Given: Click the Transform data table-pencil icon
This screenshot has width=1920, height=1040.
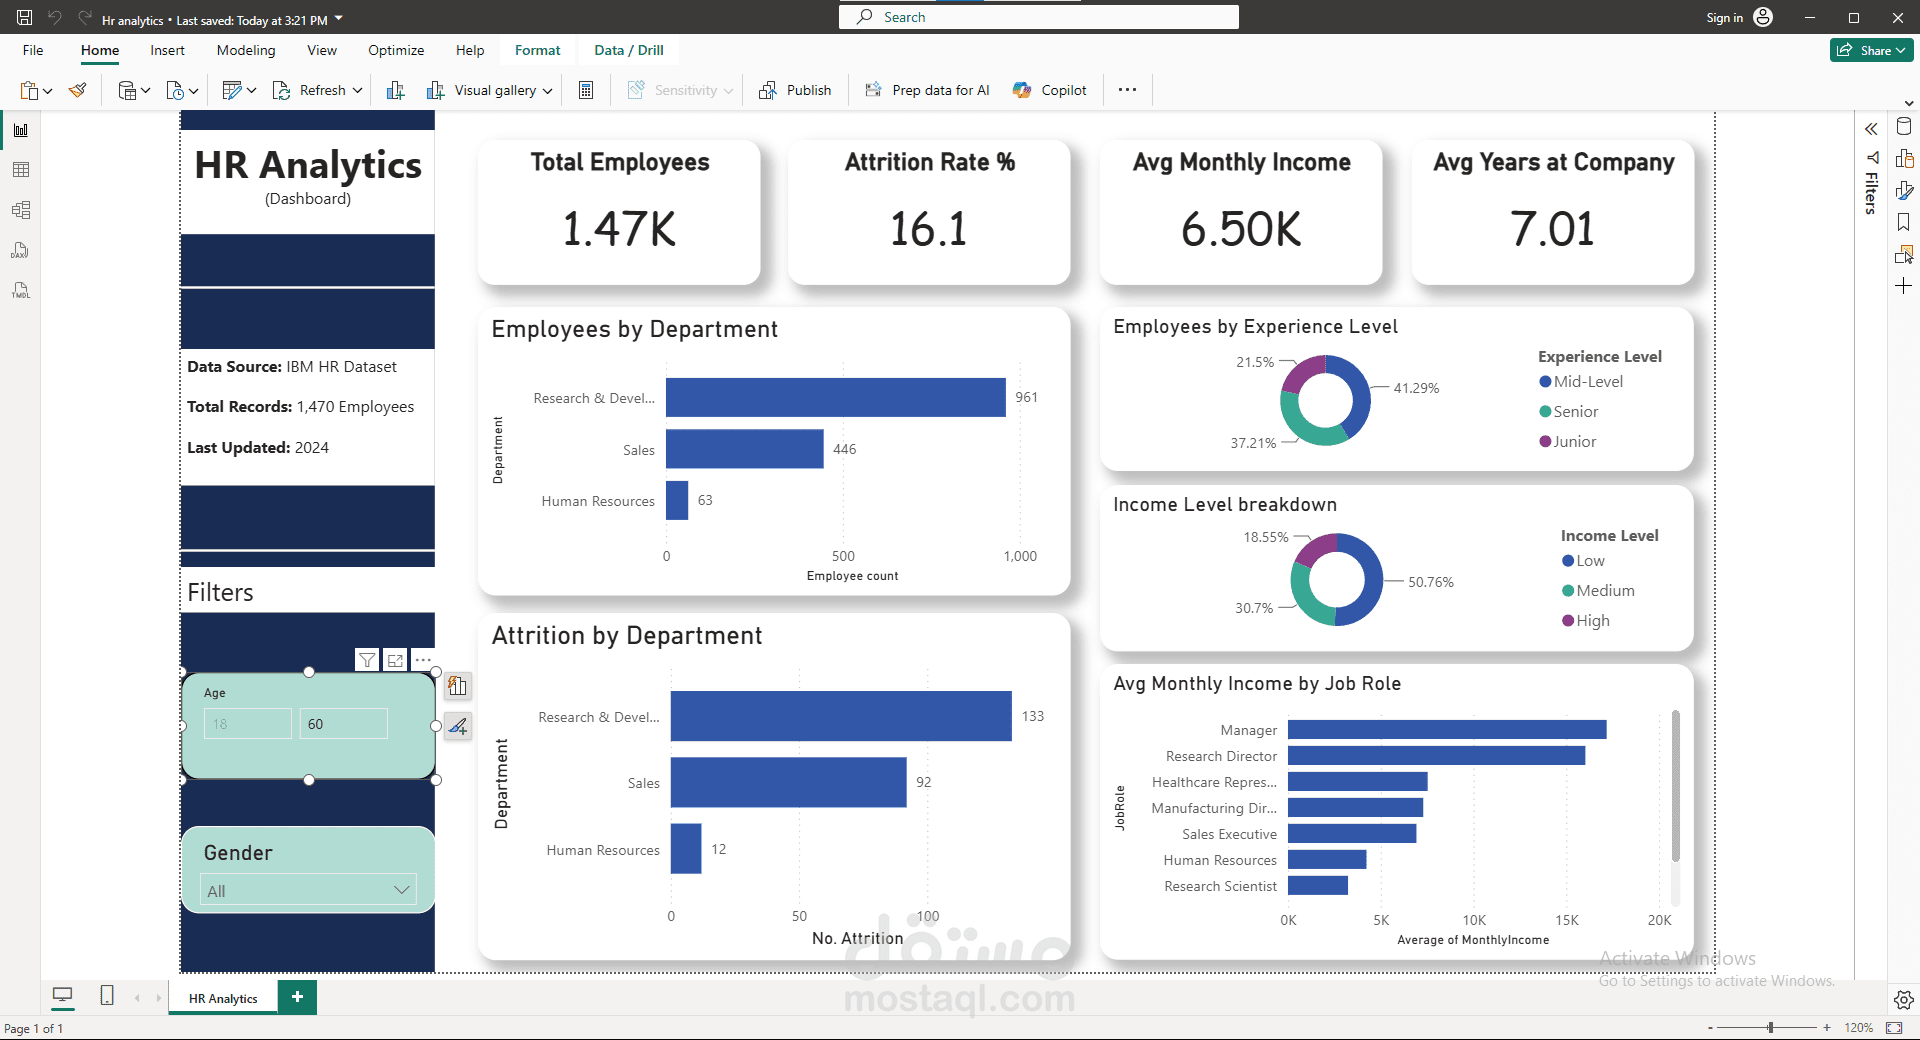Looking at the screenshot, I should coord(232,91).
